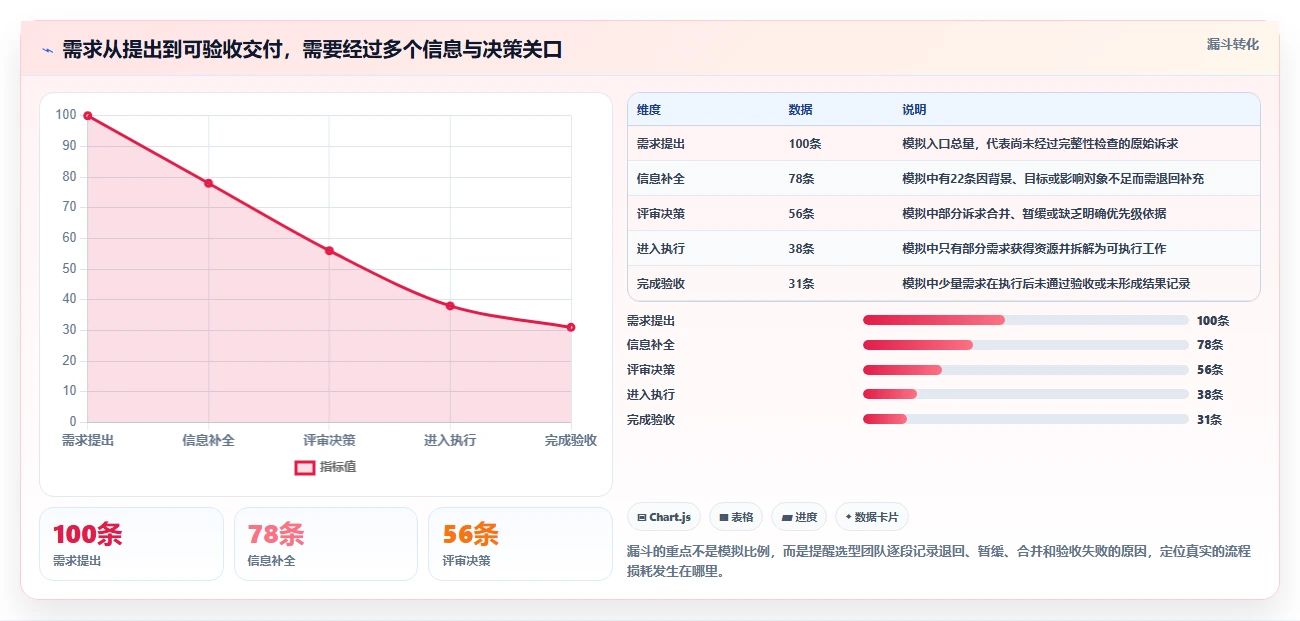Click 评审决策 in the table's 维度 column

coord(661,214)
